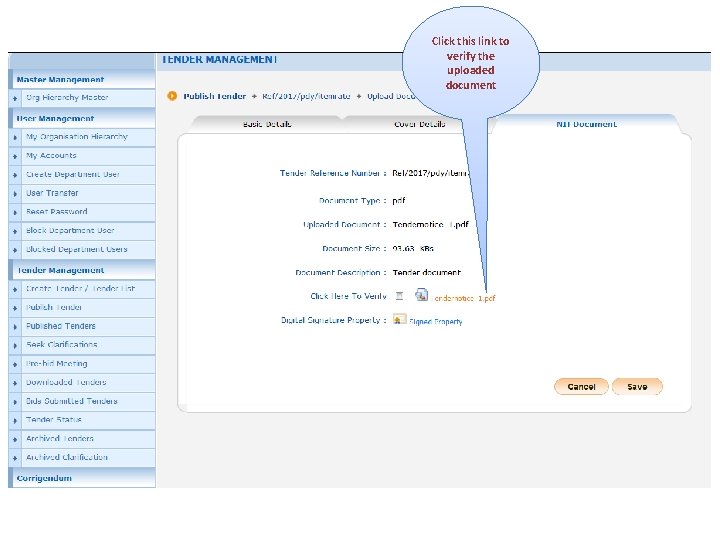Screen dimensions: 720x540
Task: Click Ref/2017/pdy/itemrate in the breadcrumb
Action: (x=306, y=96)
